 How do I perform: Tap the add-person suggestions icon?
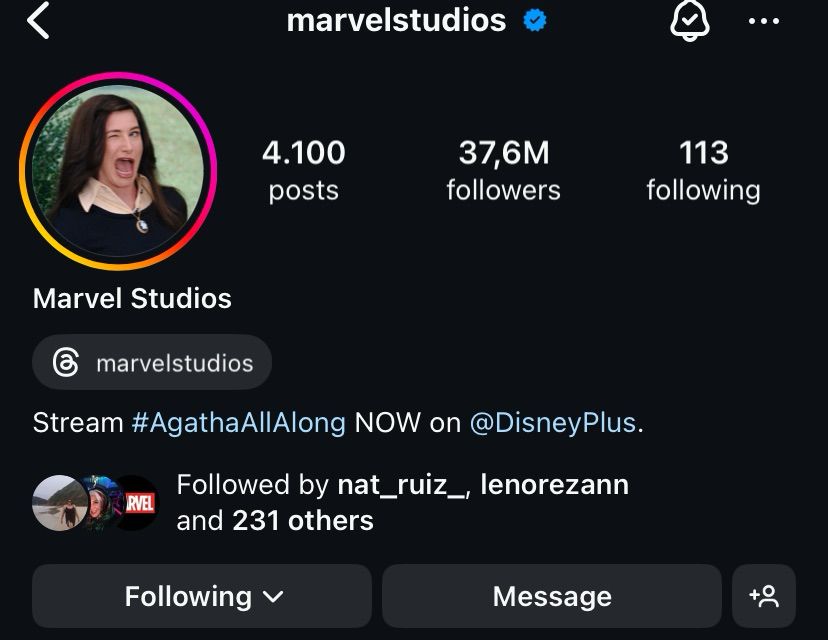(x=764, y=596)
